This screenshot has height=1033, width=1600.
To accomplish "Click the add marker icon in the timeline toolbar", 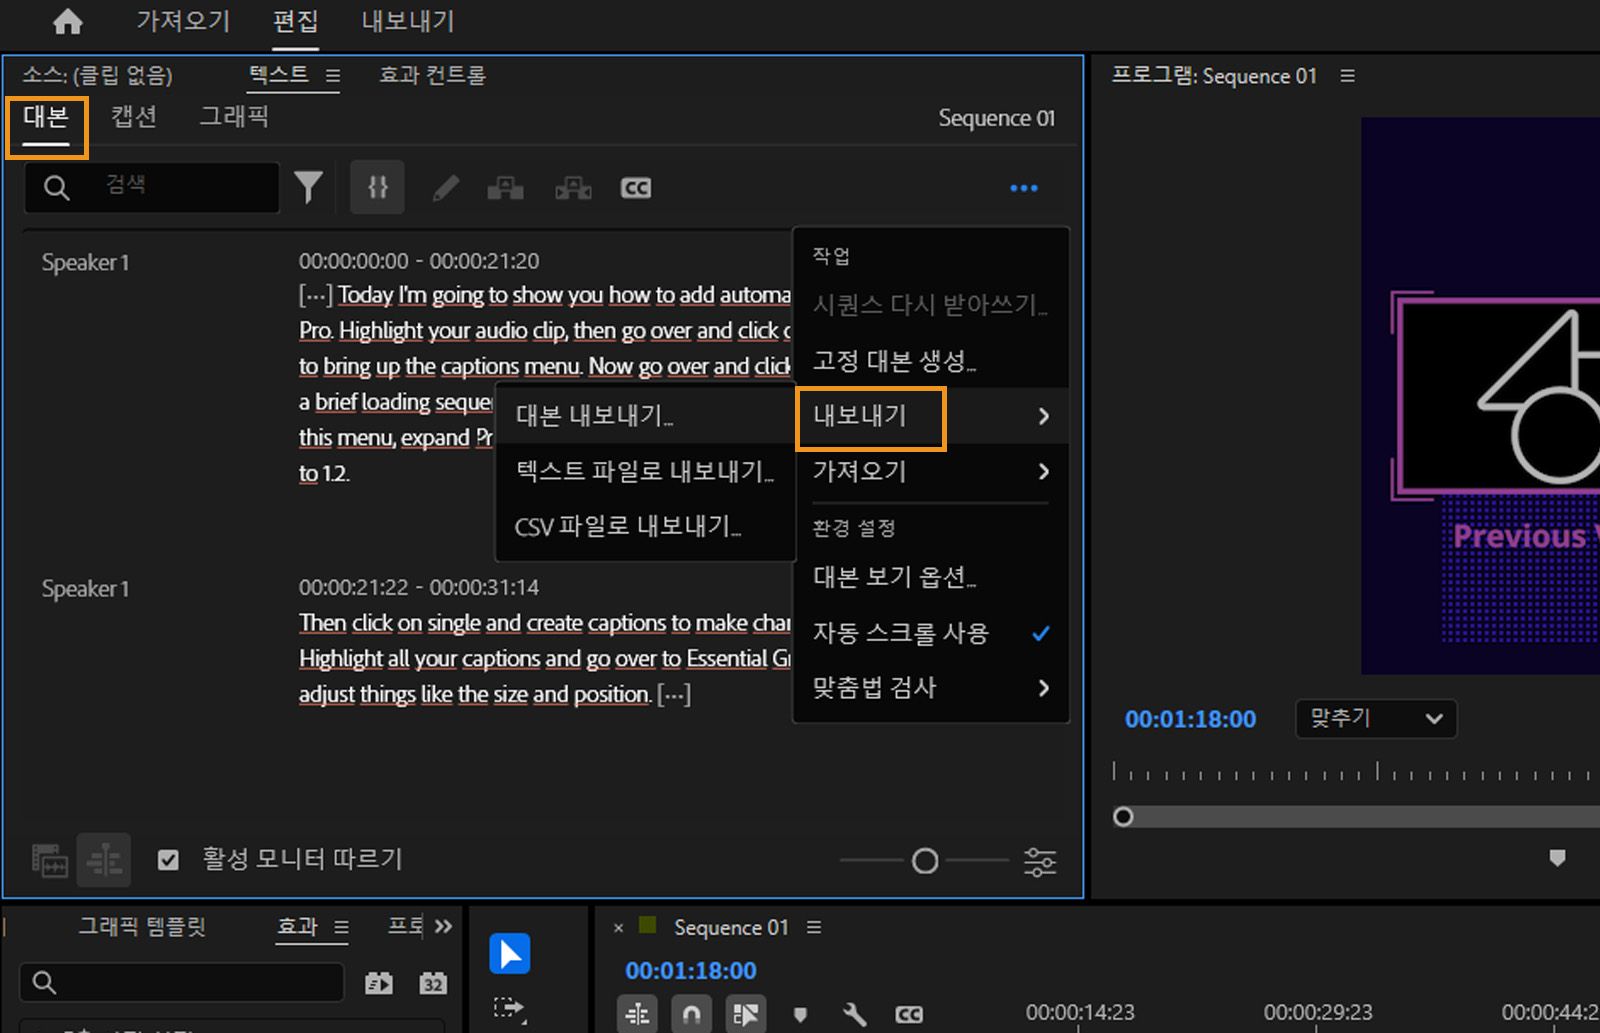I will point(800,1013).
